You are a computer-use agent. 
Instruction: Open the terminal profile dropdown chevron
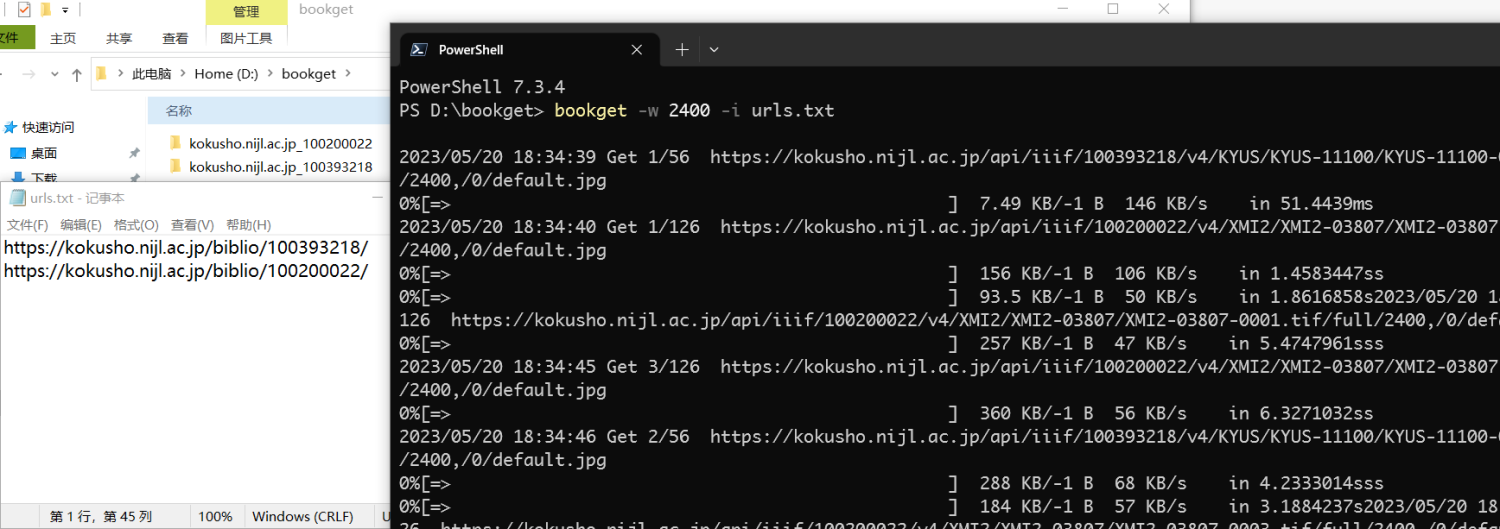pyautogui.click(x=714, y=50)
